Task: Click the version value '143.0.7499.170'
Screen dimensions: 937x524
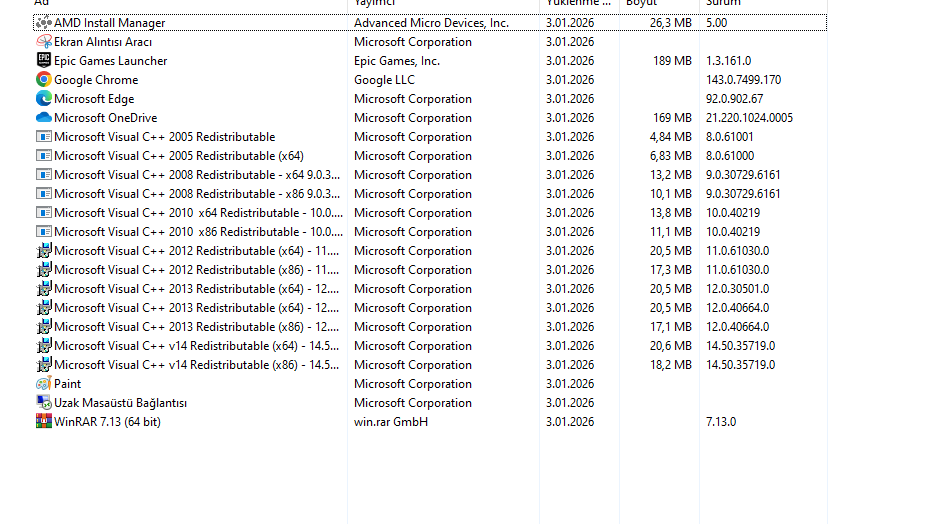Action: 743,79
